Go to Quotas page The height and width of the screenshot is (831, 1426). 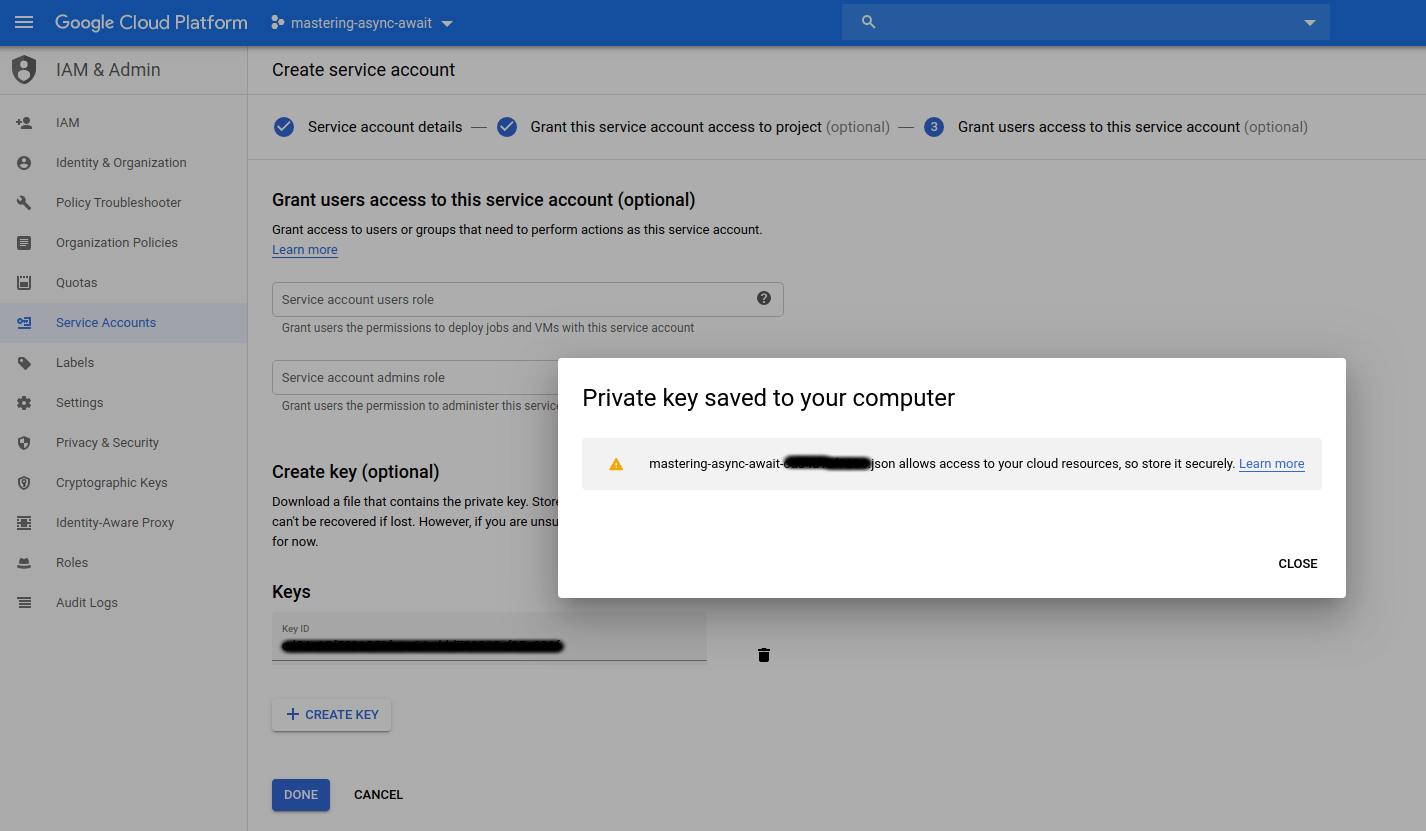(x=124, y=283)
